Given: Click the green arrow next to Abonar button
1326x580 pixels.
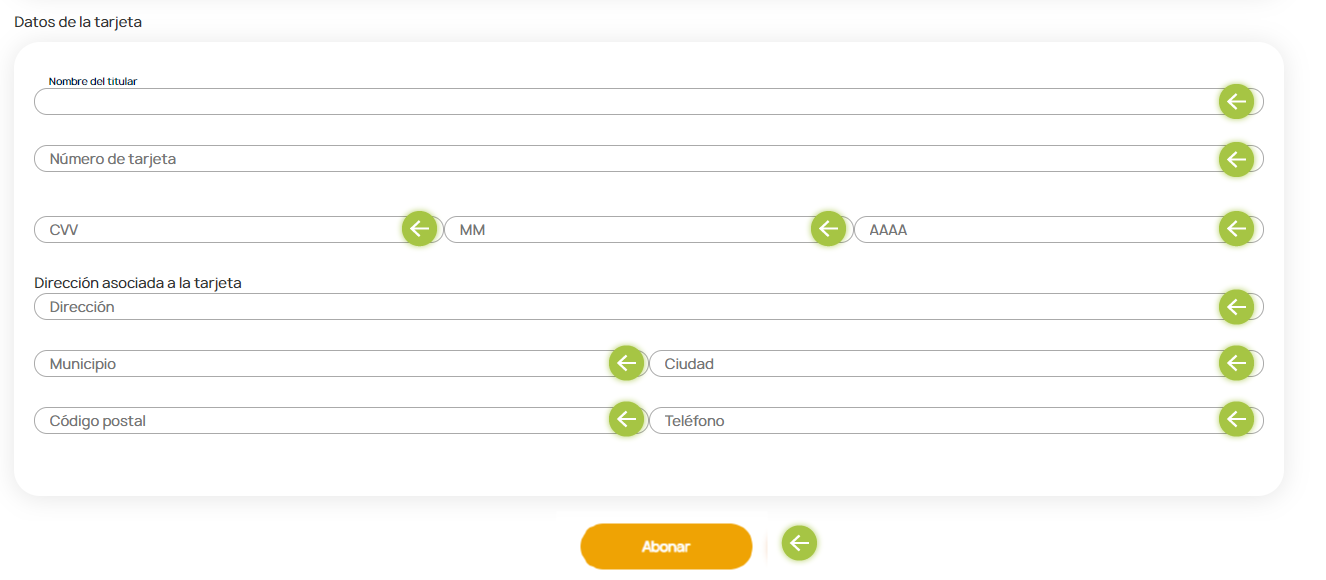Looking at the screenshot, I should click(799, 543).
